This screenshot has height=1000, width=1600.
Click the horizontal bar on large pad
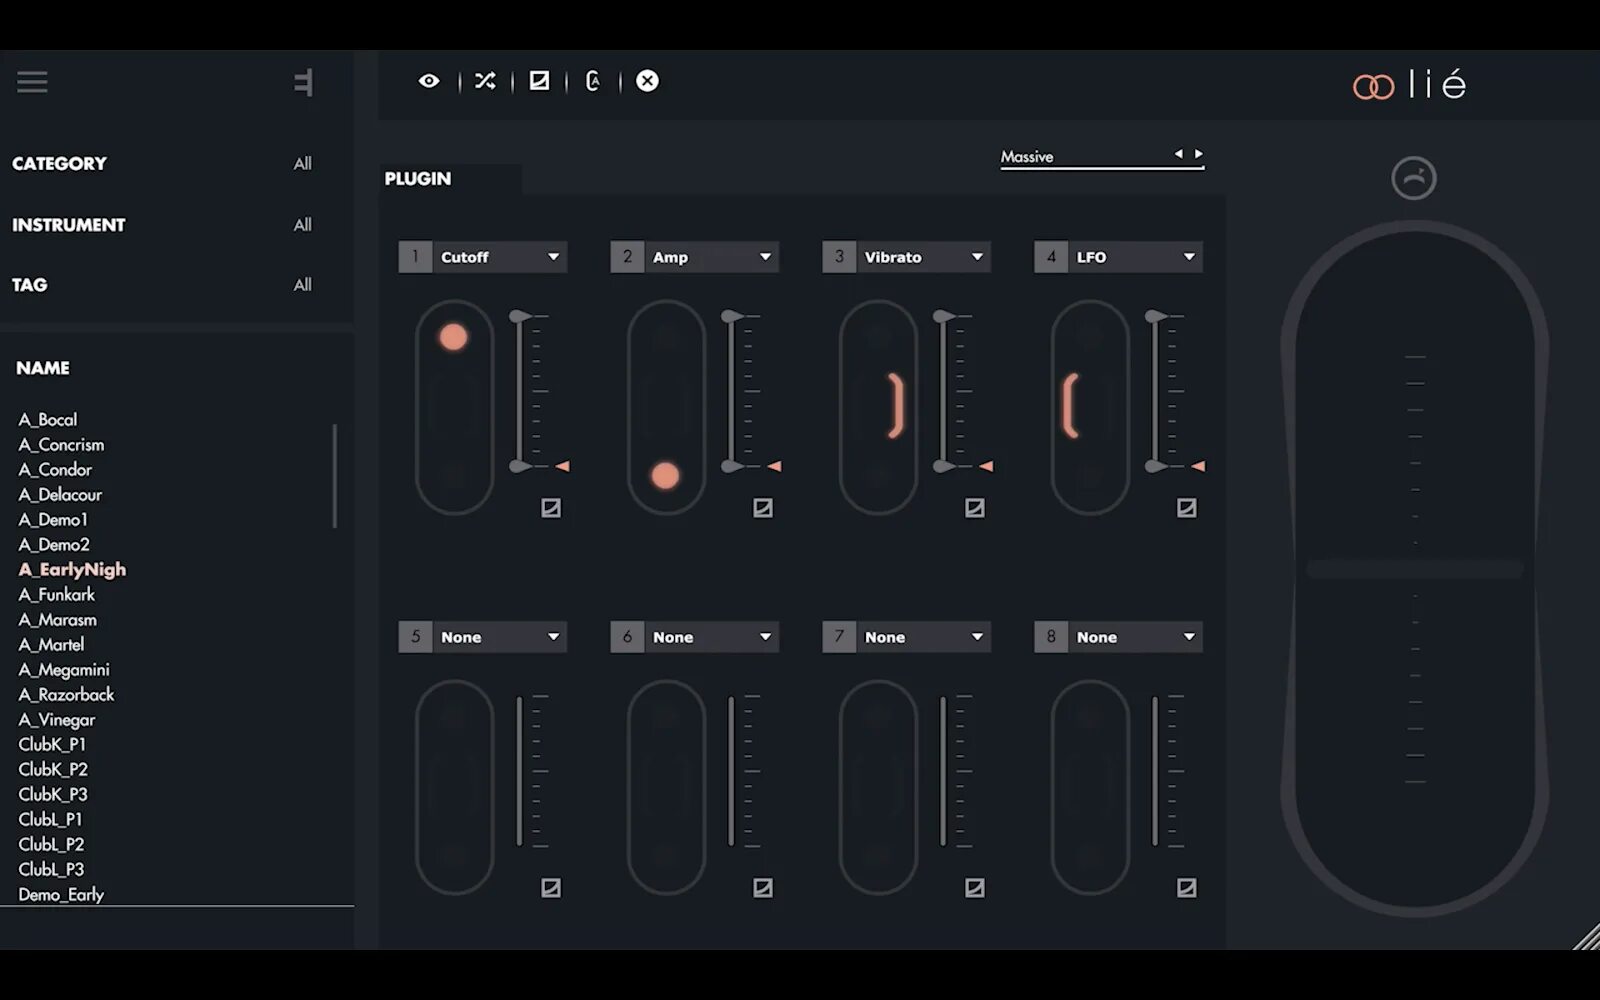tap(1415, 569)
